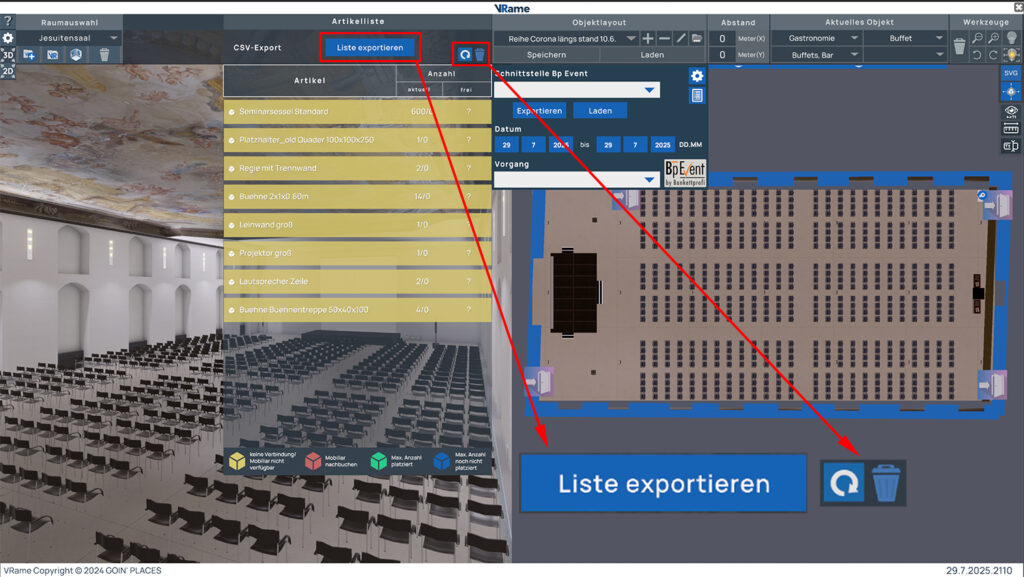Click the BpEvent by Bankettprofi logo
The image size is (1024, 577).
pos(685,173)
